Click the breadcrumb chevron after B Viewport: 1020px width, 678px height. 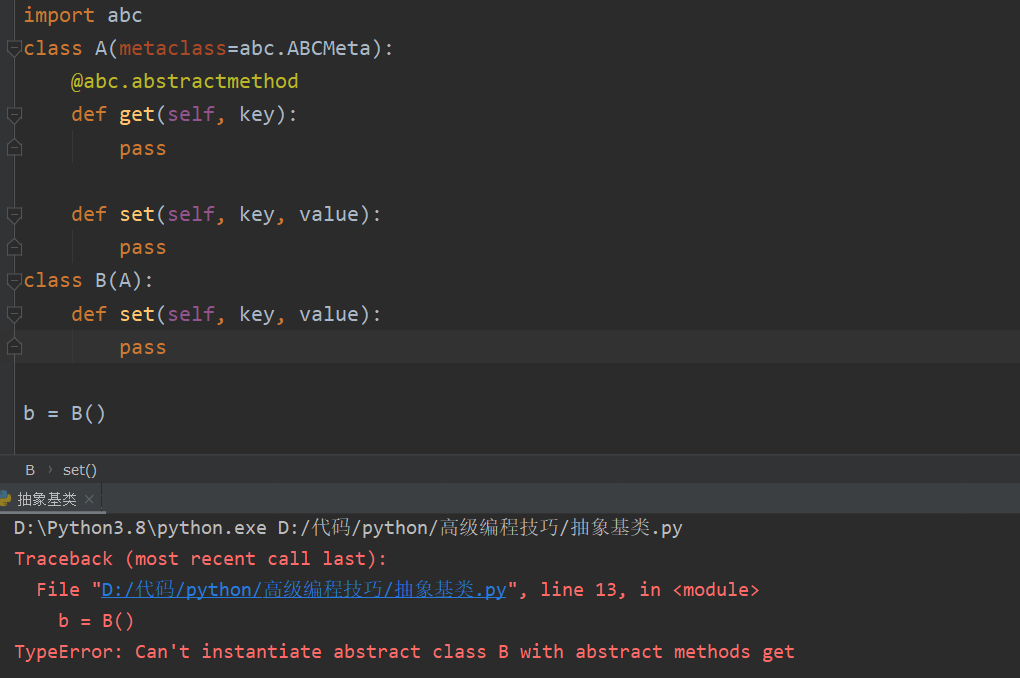tap(48, 469)
